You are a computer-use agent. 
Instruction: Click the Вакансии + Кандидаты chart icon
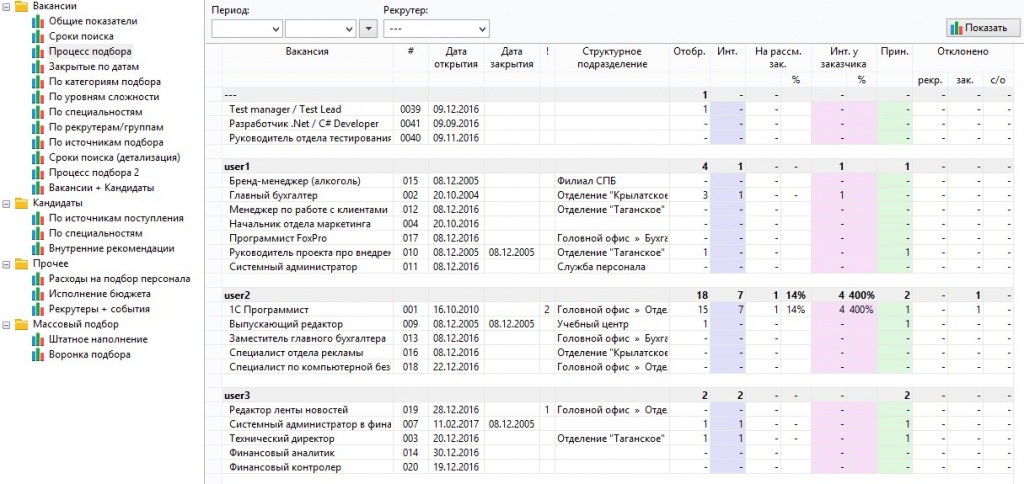tap(39, 187)
